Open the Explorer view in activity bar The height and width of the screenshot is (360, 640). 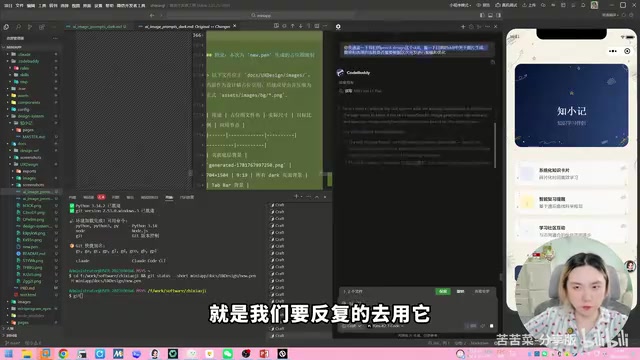point(6,27)
